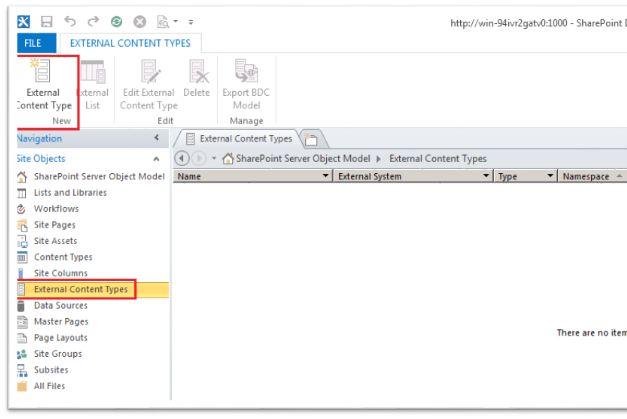This screenshot has width=627, height=419.
Task: Click External Content Types breadcrumb
Action: (x=438, y=159)
